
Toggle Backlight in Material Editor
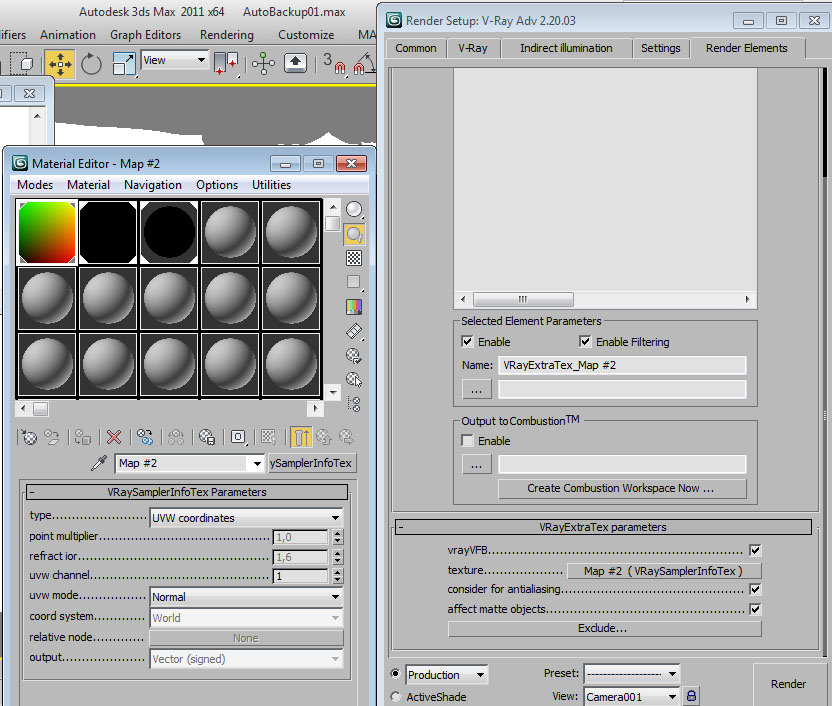pos(354,234)
